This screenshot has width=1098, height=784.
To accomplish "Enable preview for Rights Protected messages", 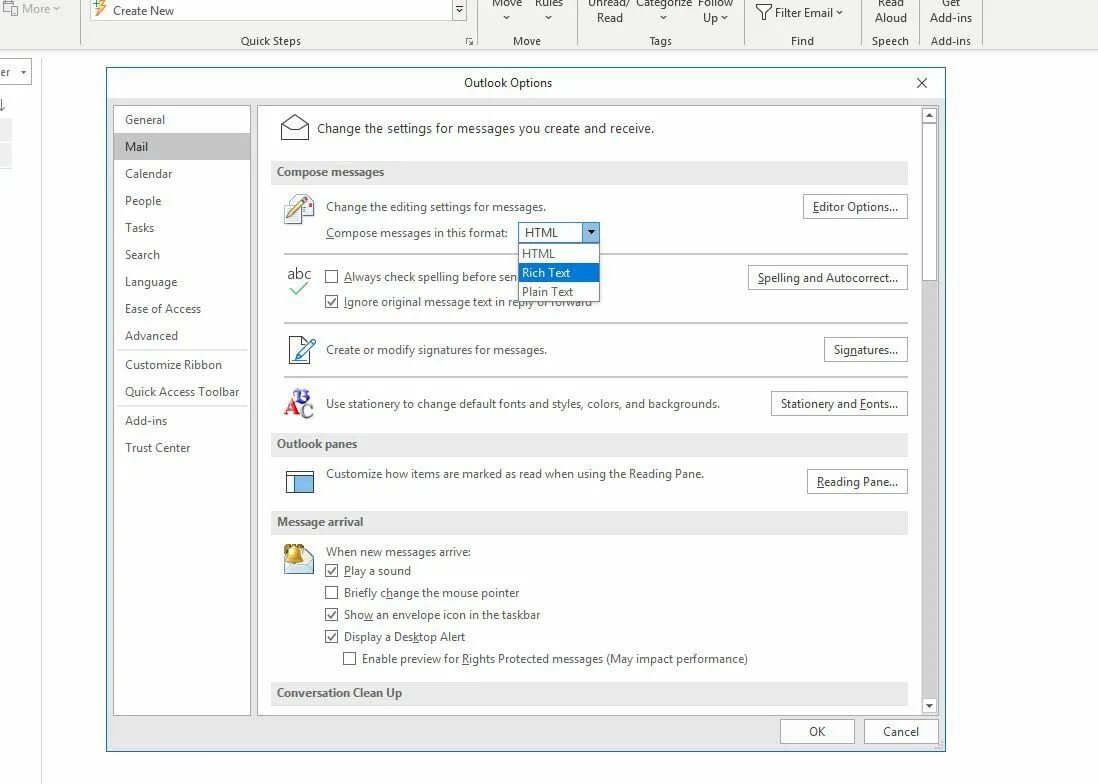I will [x=349, y=659].
